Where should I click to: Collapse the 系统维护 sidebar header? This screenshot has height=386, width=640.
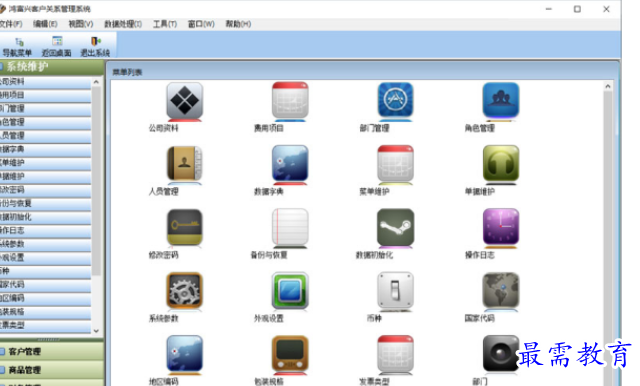(51, 67)
